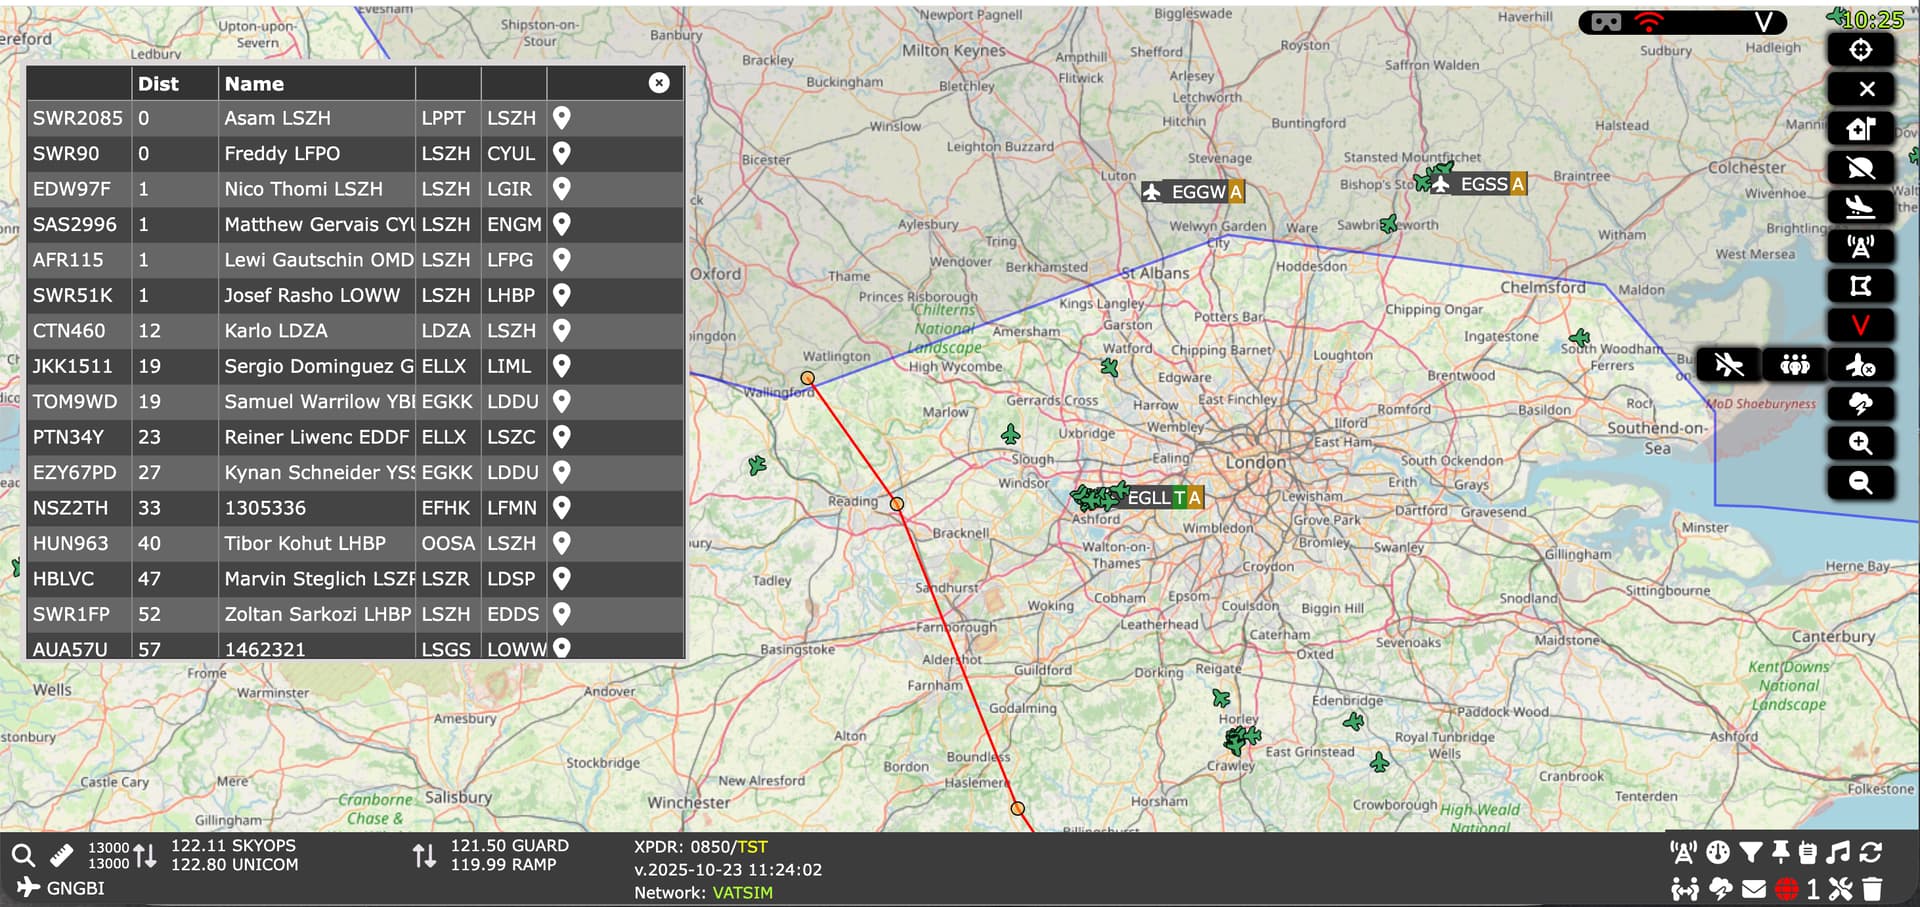Click the zoom in magnifier button
This screenshot has width=1920, height=907.
[1860, 444]
